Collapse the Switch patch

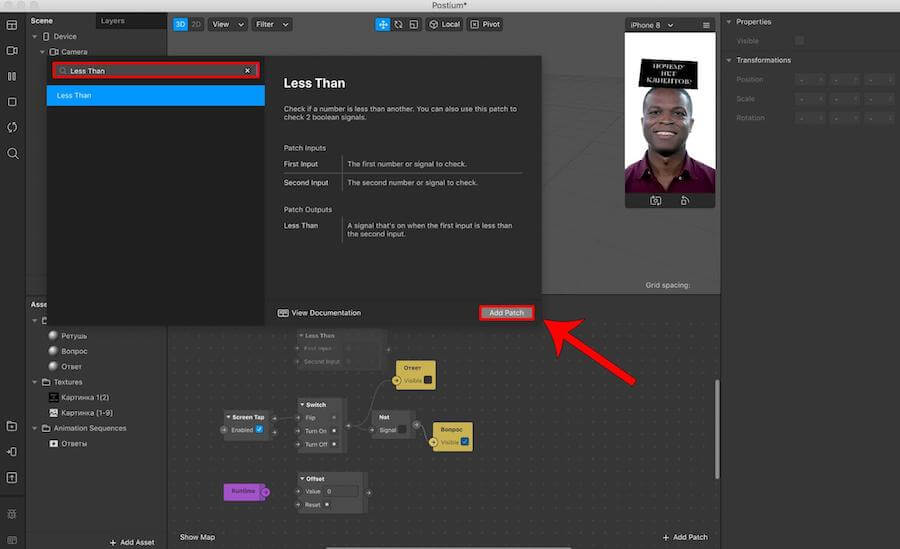(302, 404)
